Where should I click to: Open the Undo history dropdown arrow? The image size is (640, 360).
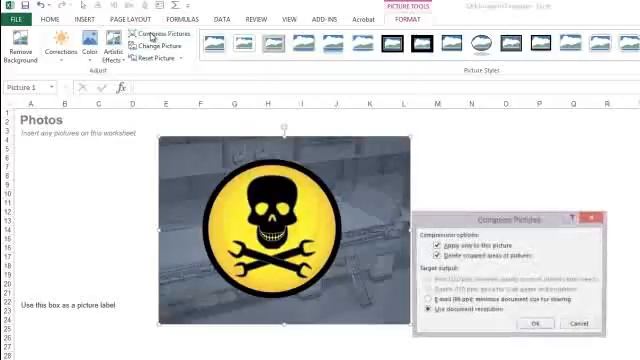(x=49, y=5)
